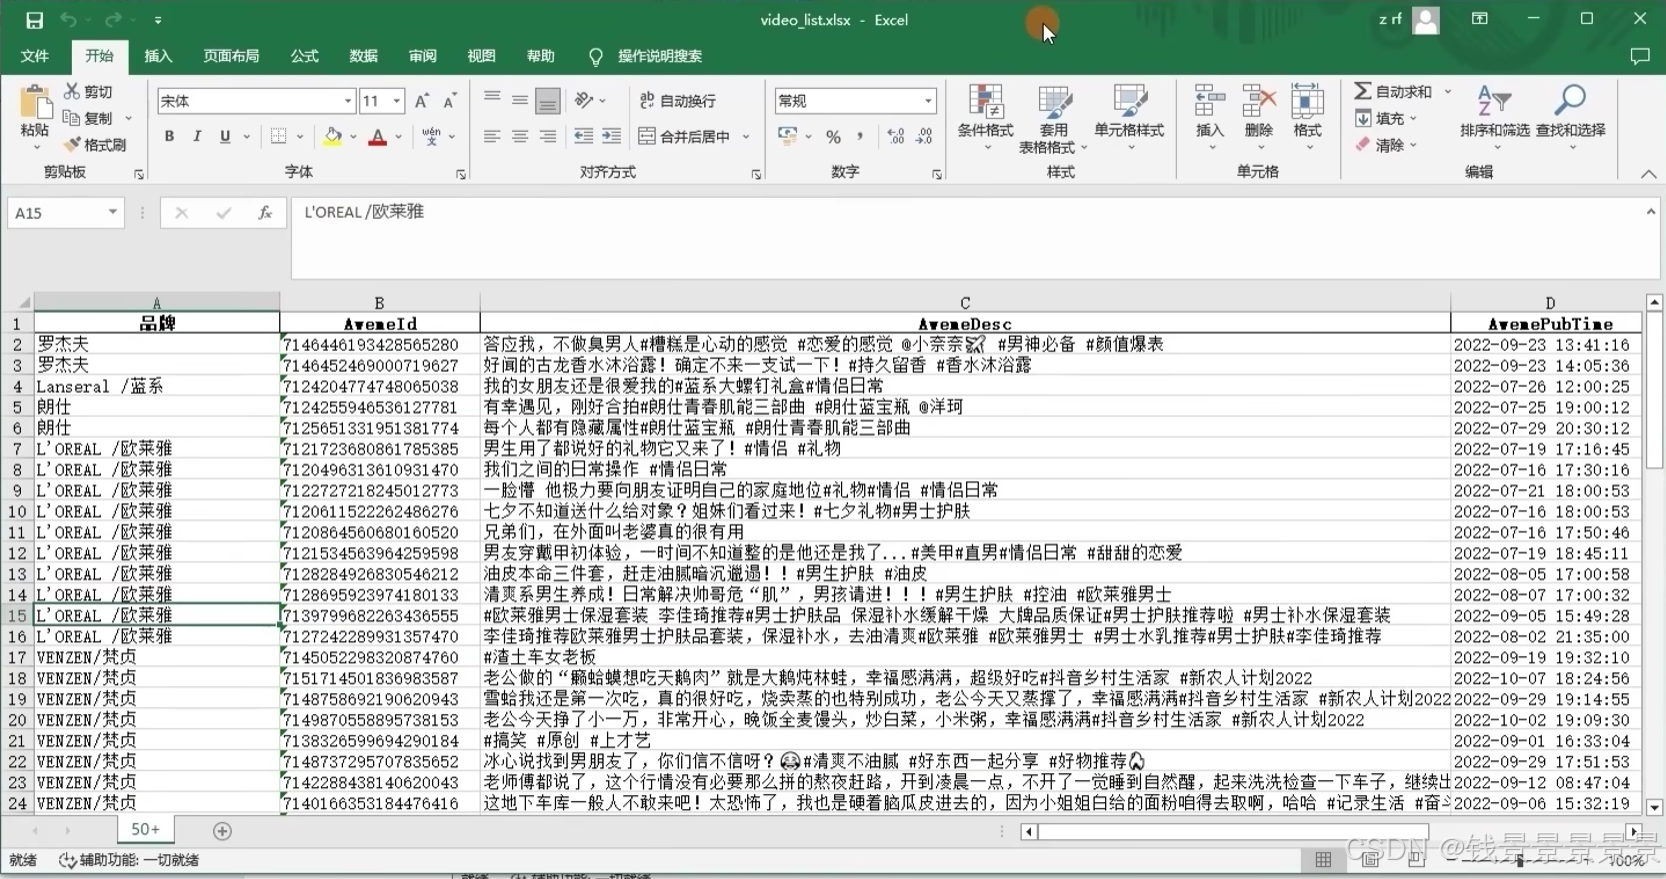Click the percent style icon
1666x879 pixels.
coord(833,137)
